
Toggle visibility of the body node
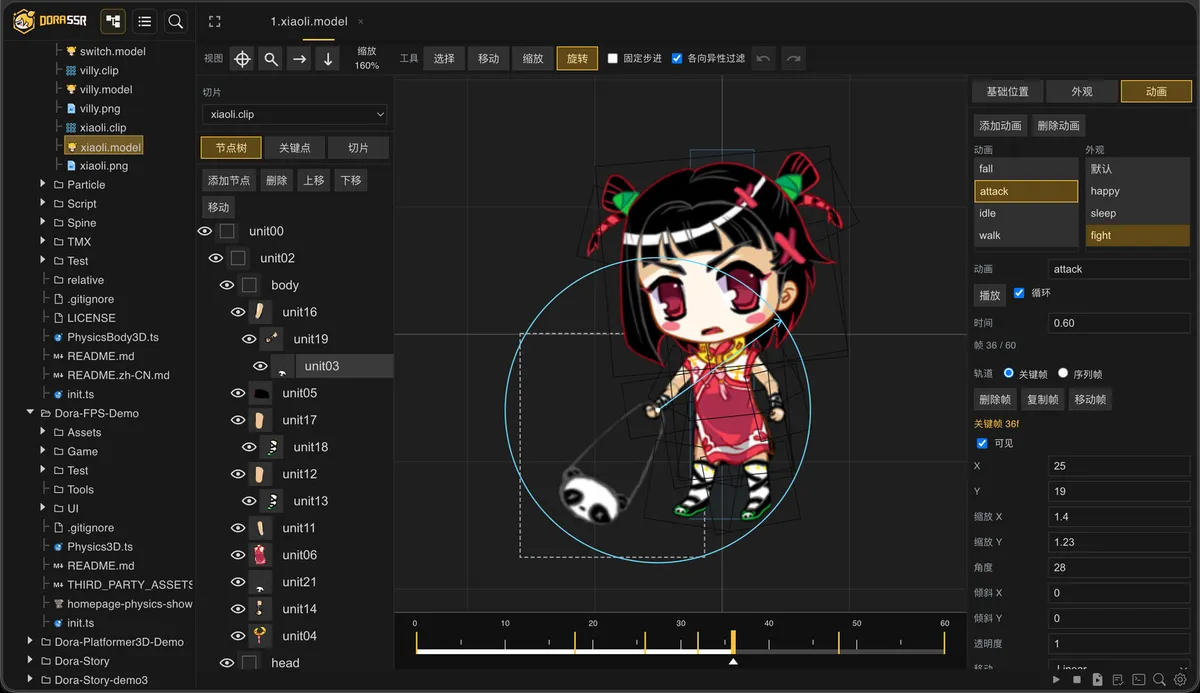point(227,285)
